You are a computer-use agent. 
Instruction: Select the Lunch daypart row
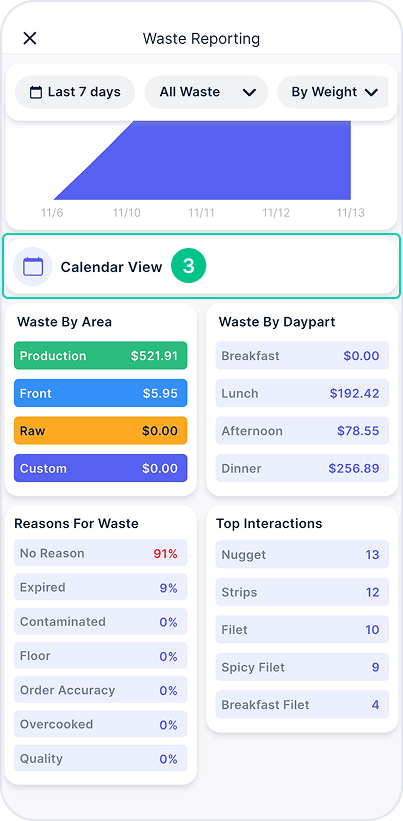click(x=302, y=393)
